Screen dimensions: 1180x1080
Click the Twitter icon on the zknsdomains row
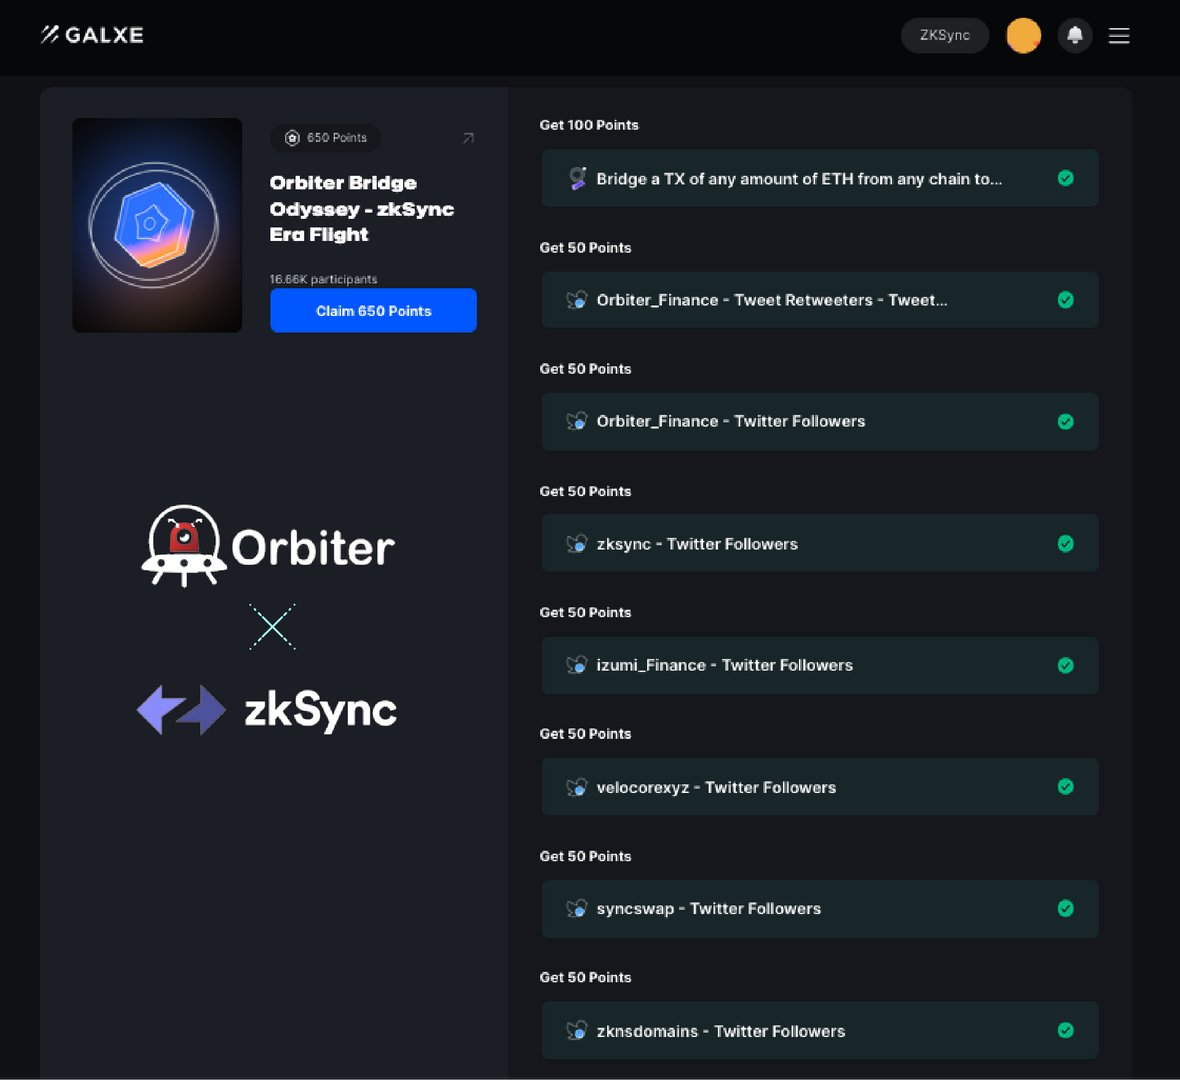click(576, 1030)
